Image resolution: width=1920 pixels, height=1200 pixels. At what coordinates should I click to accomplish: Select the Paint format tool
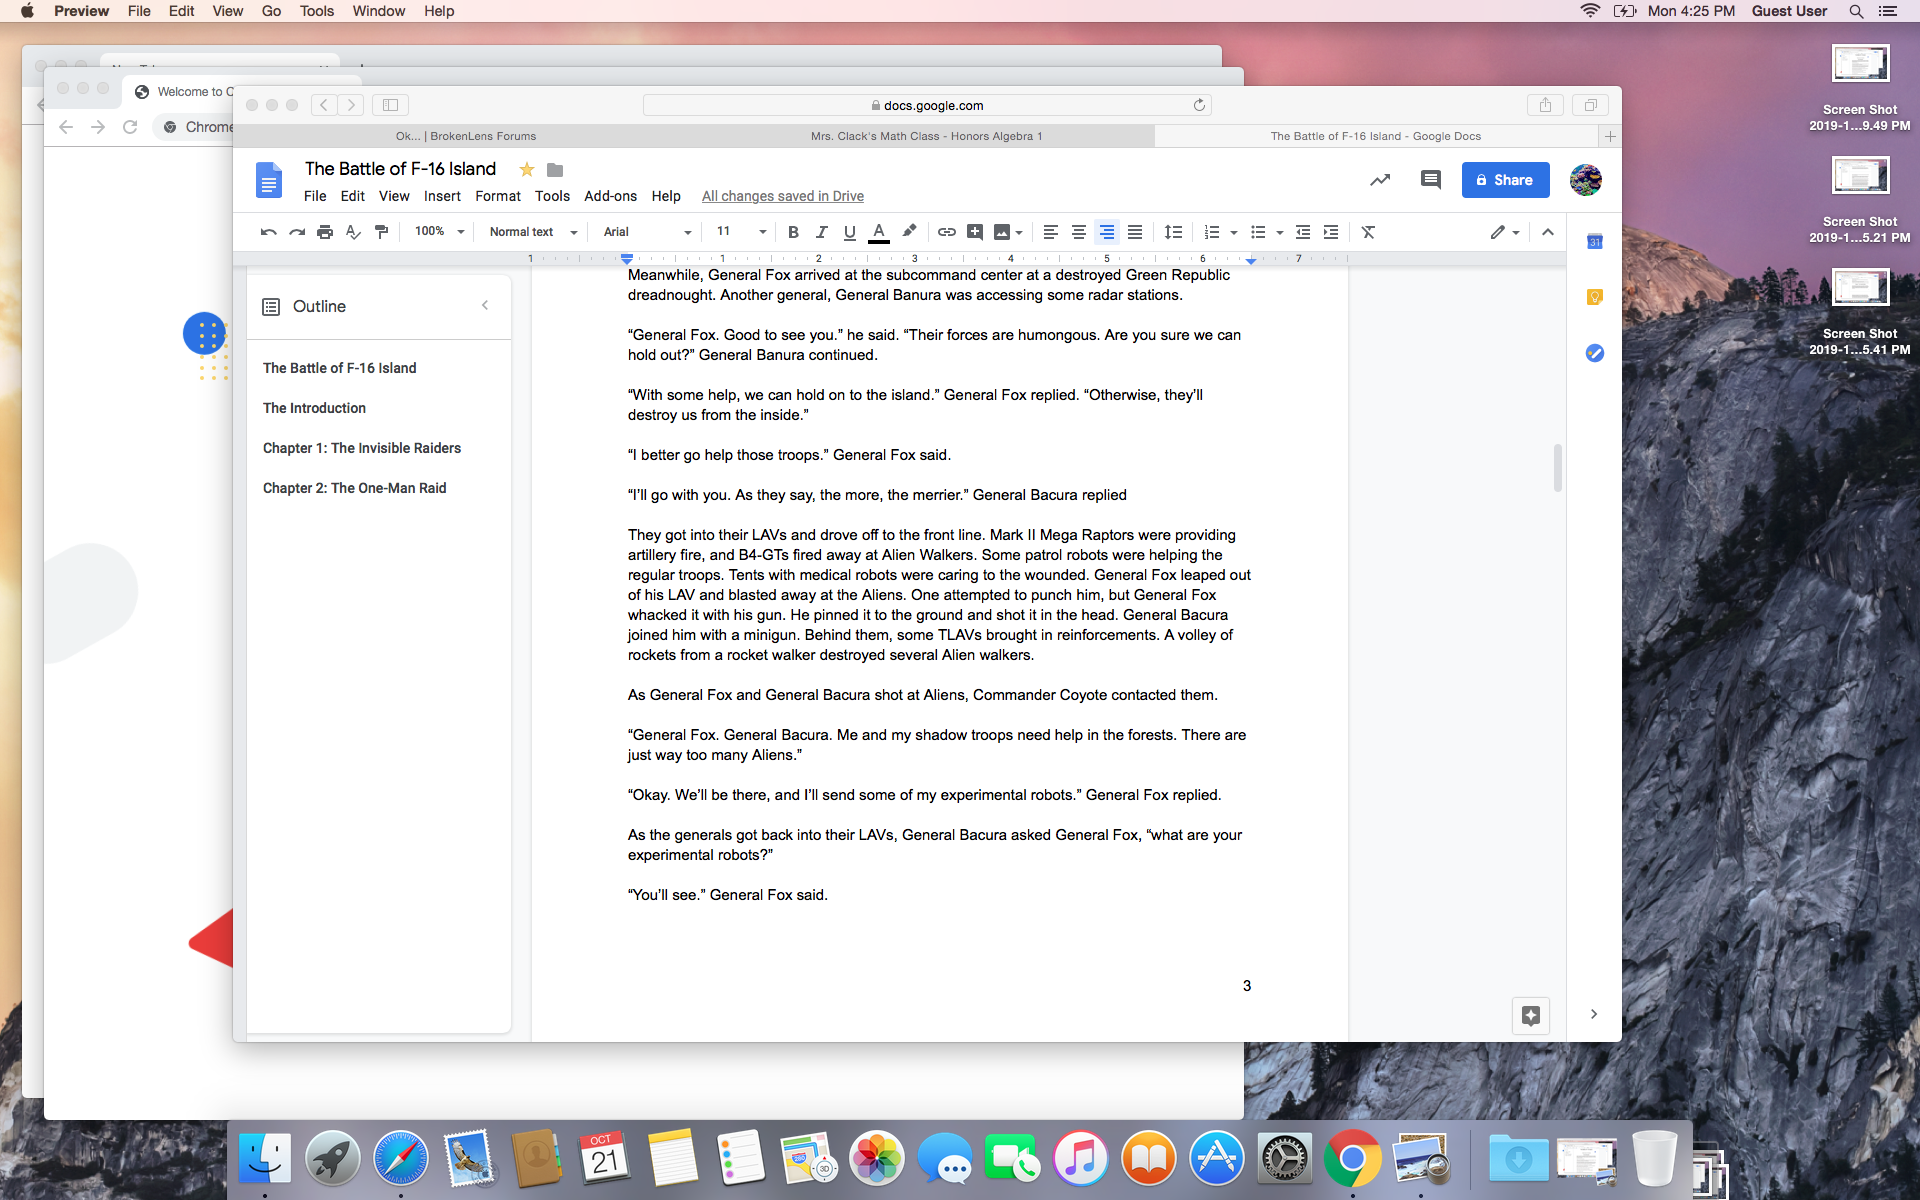tap(381, 232)
